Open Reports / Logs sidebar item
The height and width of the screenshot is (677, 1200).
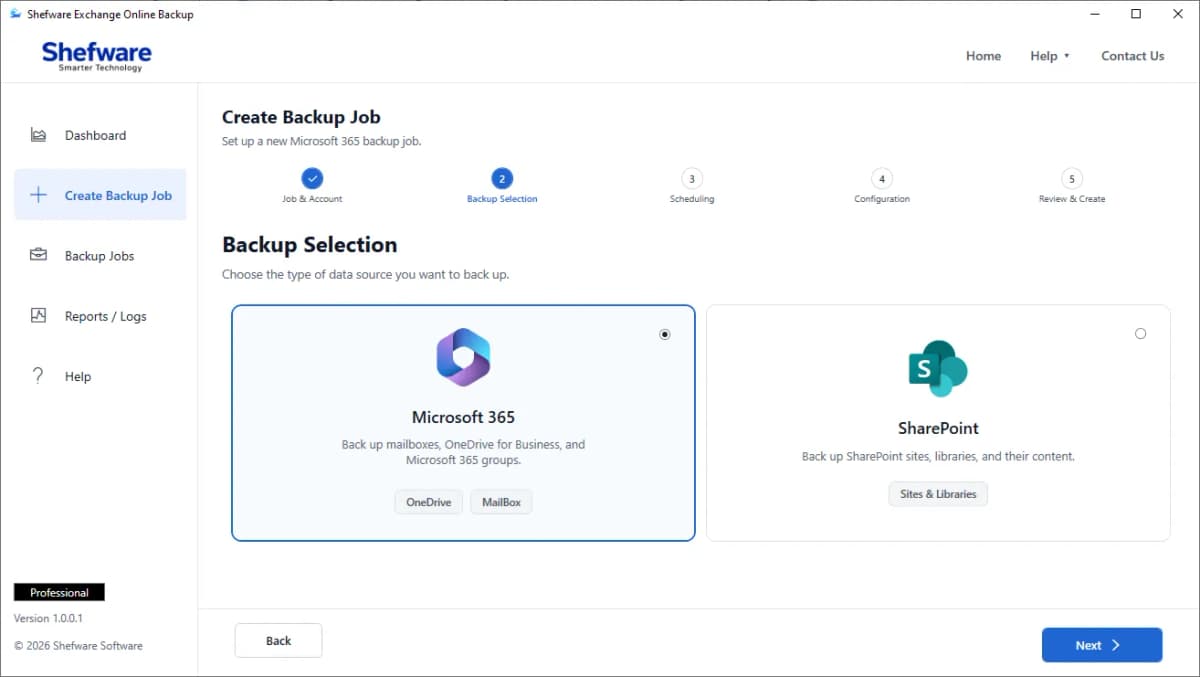(100, 316)
